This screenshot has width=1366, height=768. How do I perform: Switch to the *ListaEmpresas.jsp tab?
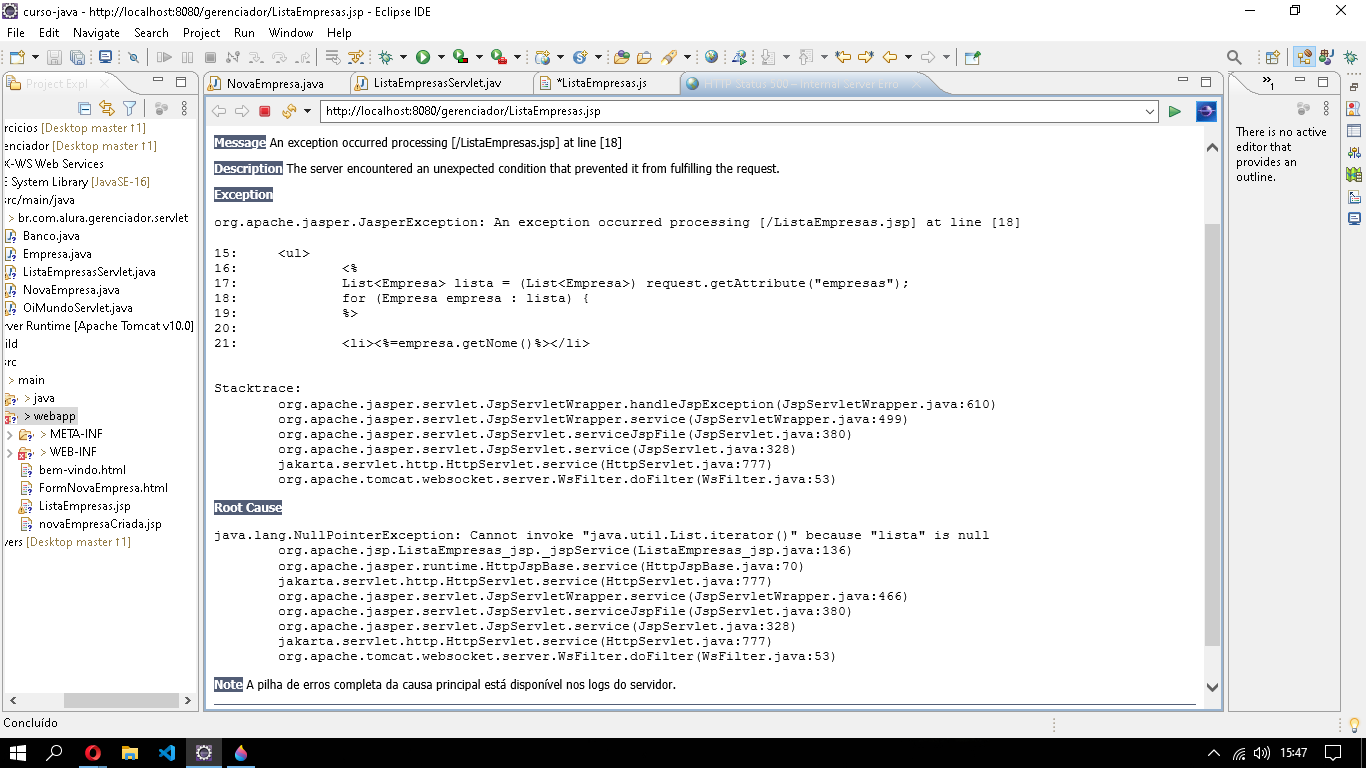(602, 83)
